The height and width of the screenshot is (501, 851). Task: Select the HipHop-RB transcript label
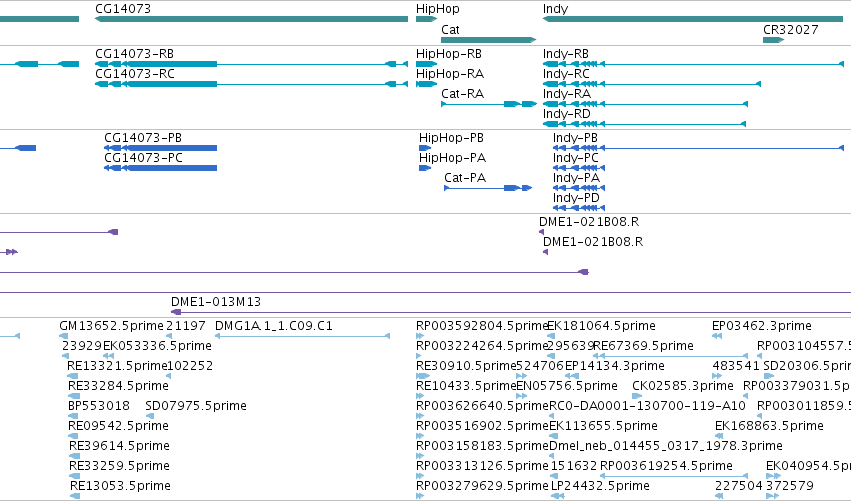[449, 54]
